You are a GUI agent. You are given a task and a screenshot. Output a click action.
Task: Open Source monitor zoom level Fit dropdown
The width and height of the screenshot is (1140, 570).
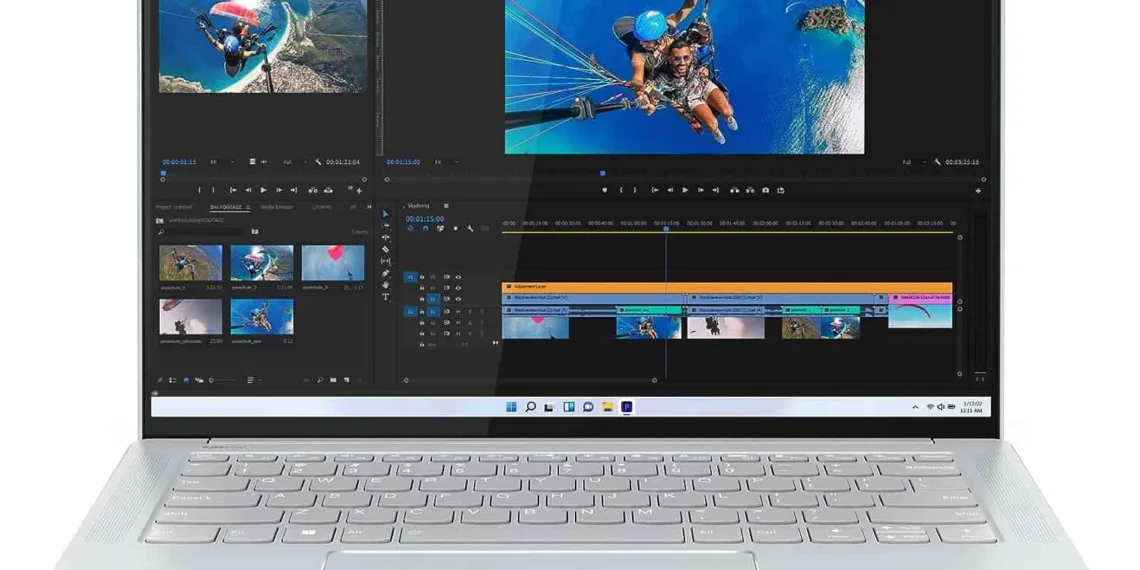215,161
